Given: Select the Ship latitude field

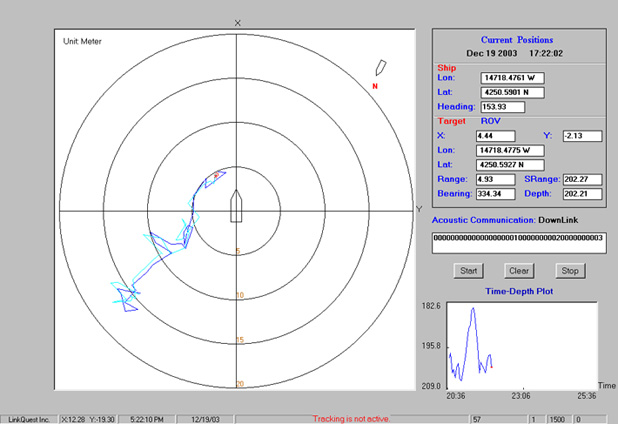Looking at the screenshot, I should tap(512, 92).
